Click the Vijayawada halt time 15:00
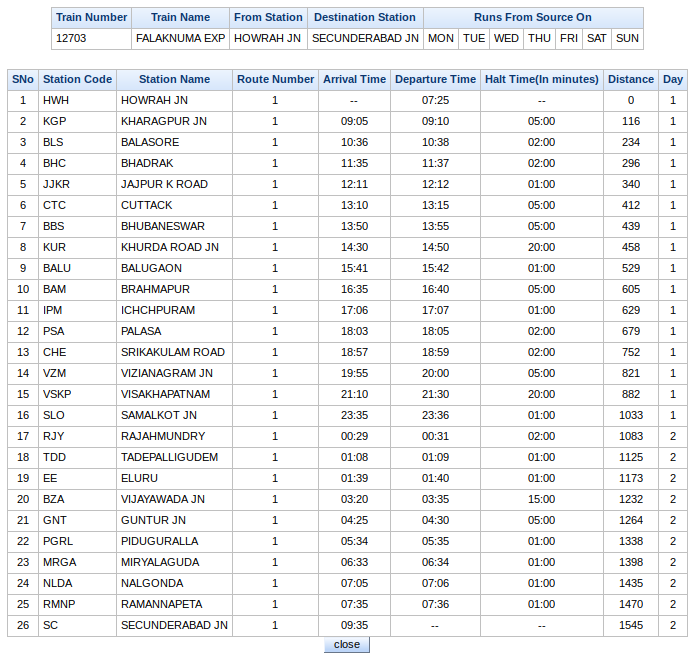 [x=541, y=499]
